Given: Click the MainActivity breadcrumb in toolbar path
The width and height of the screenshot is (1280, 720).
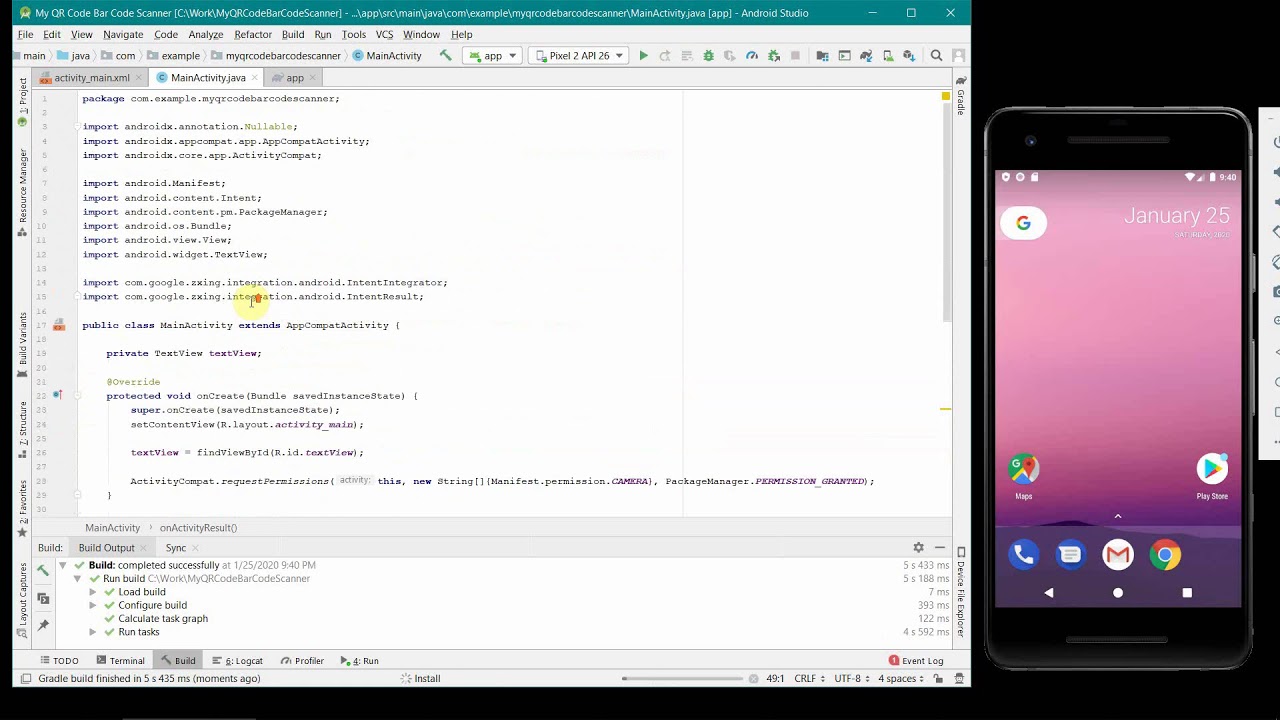Looking at the screenshot, I should coord(387,56).
